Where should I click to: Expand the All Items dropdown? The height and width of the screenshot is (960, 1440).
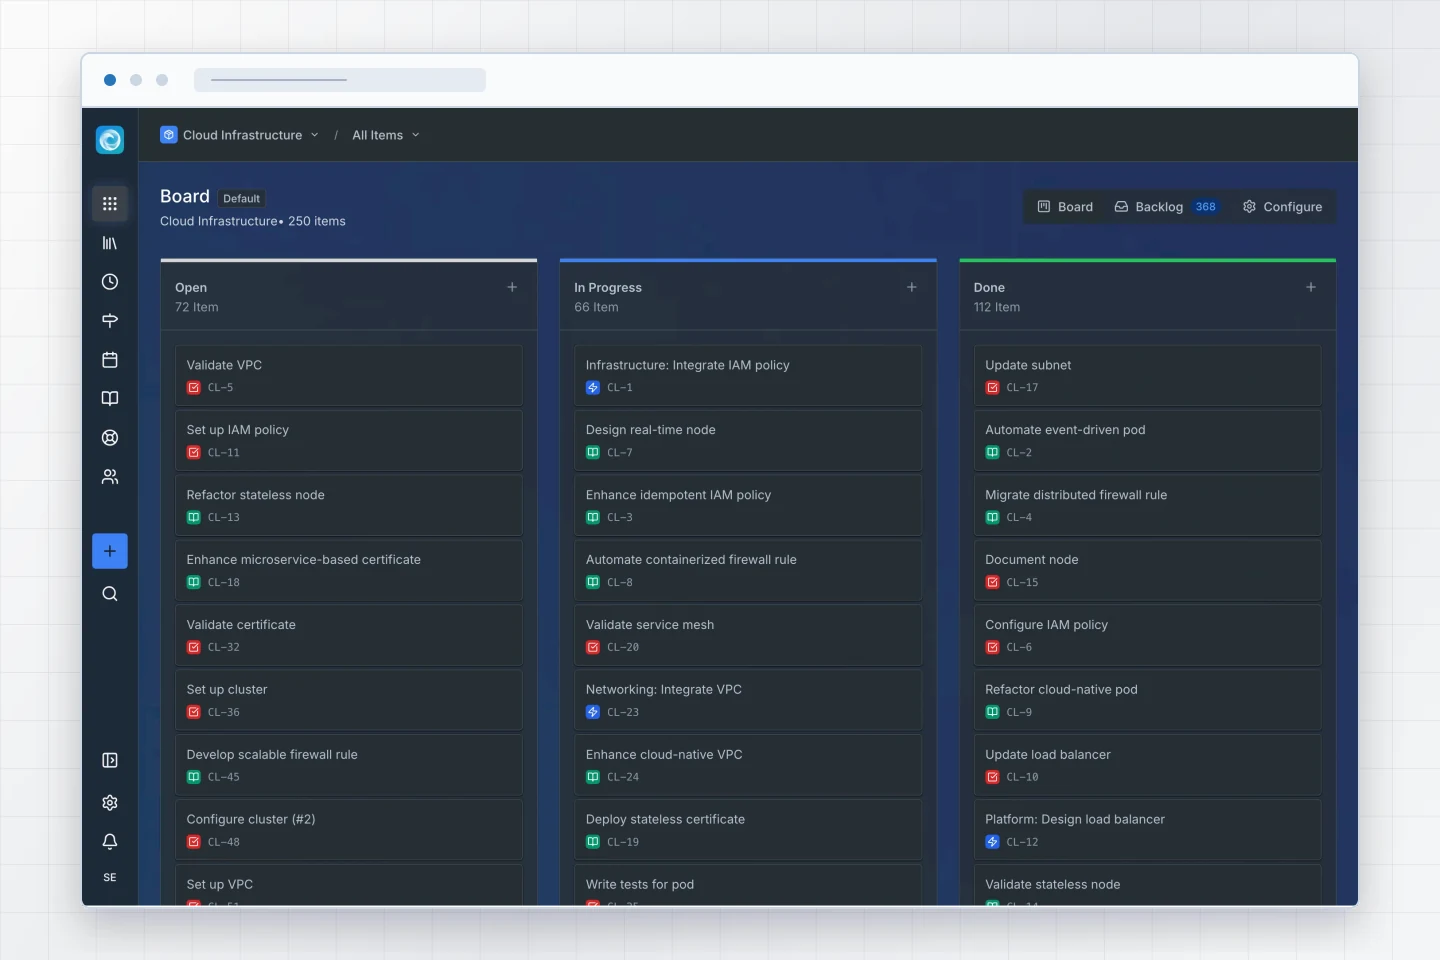pos(416,135)
